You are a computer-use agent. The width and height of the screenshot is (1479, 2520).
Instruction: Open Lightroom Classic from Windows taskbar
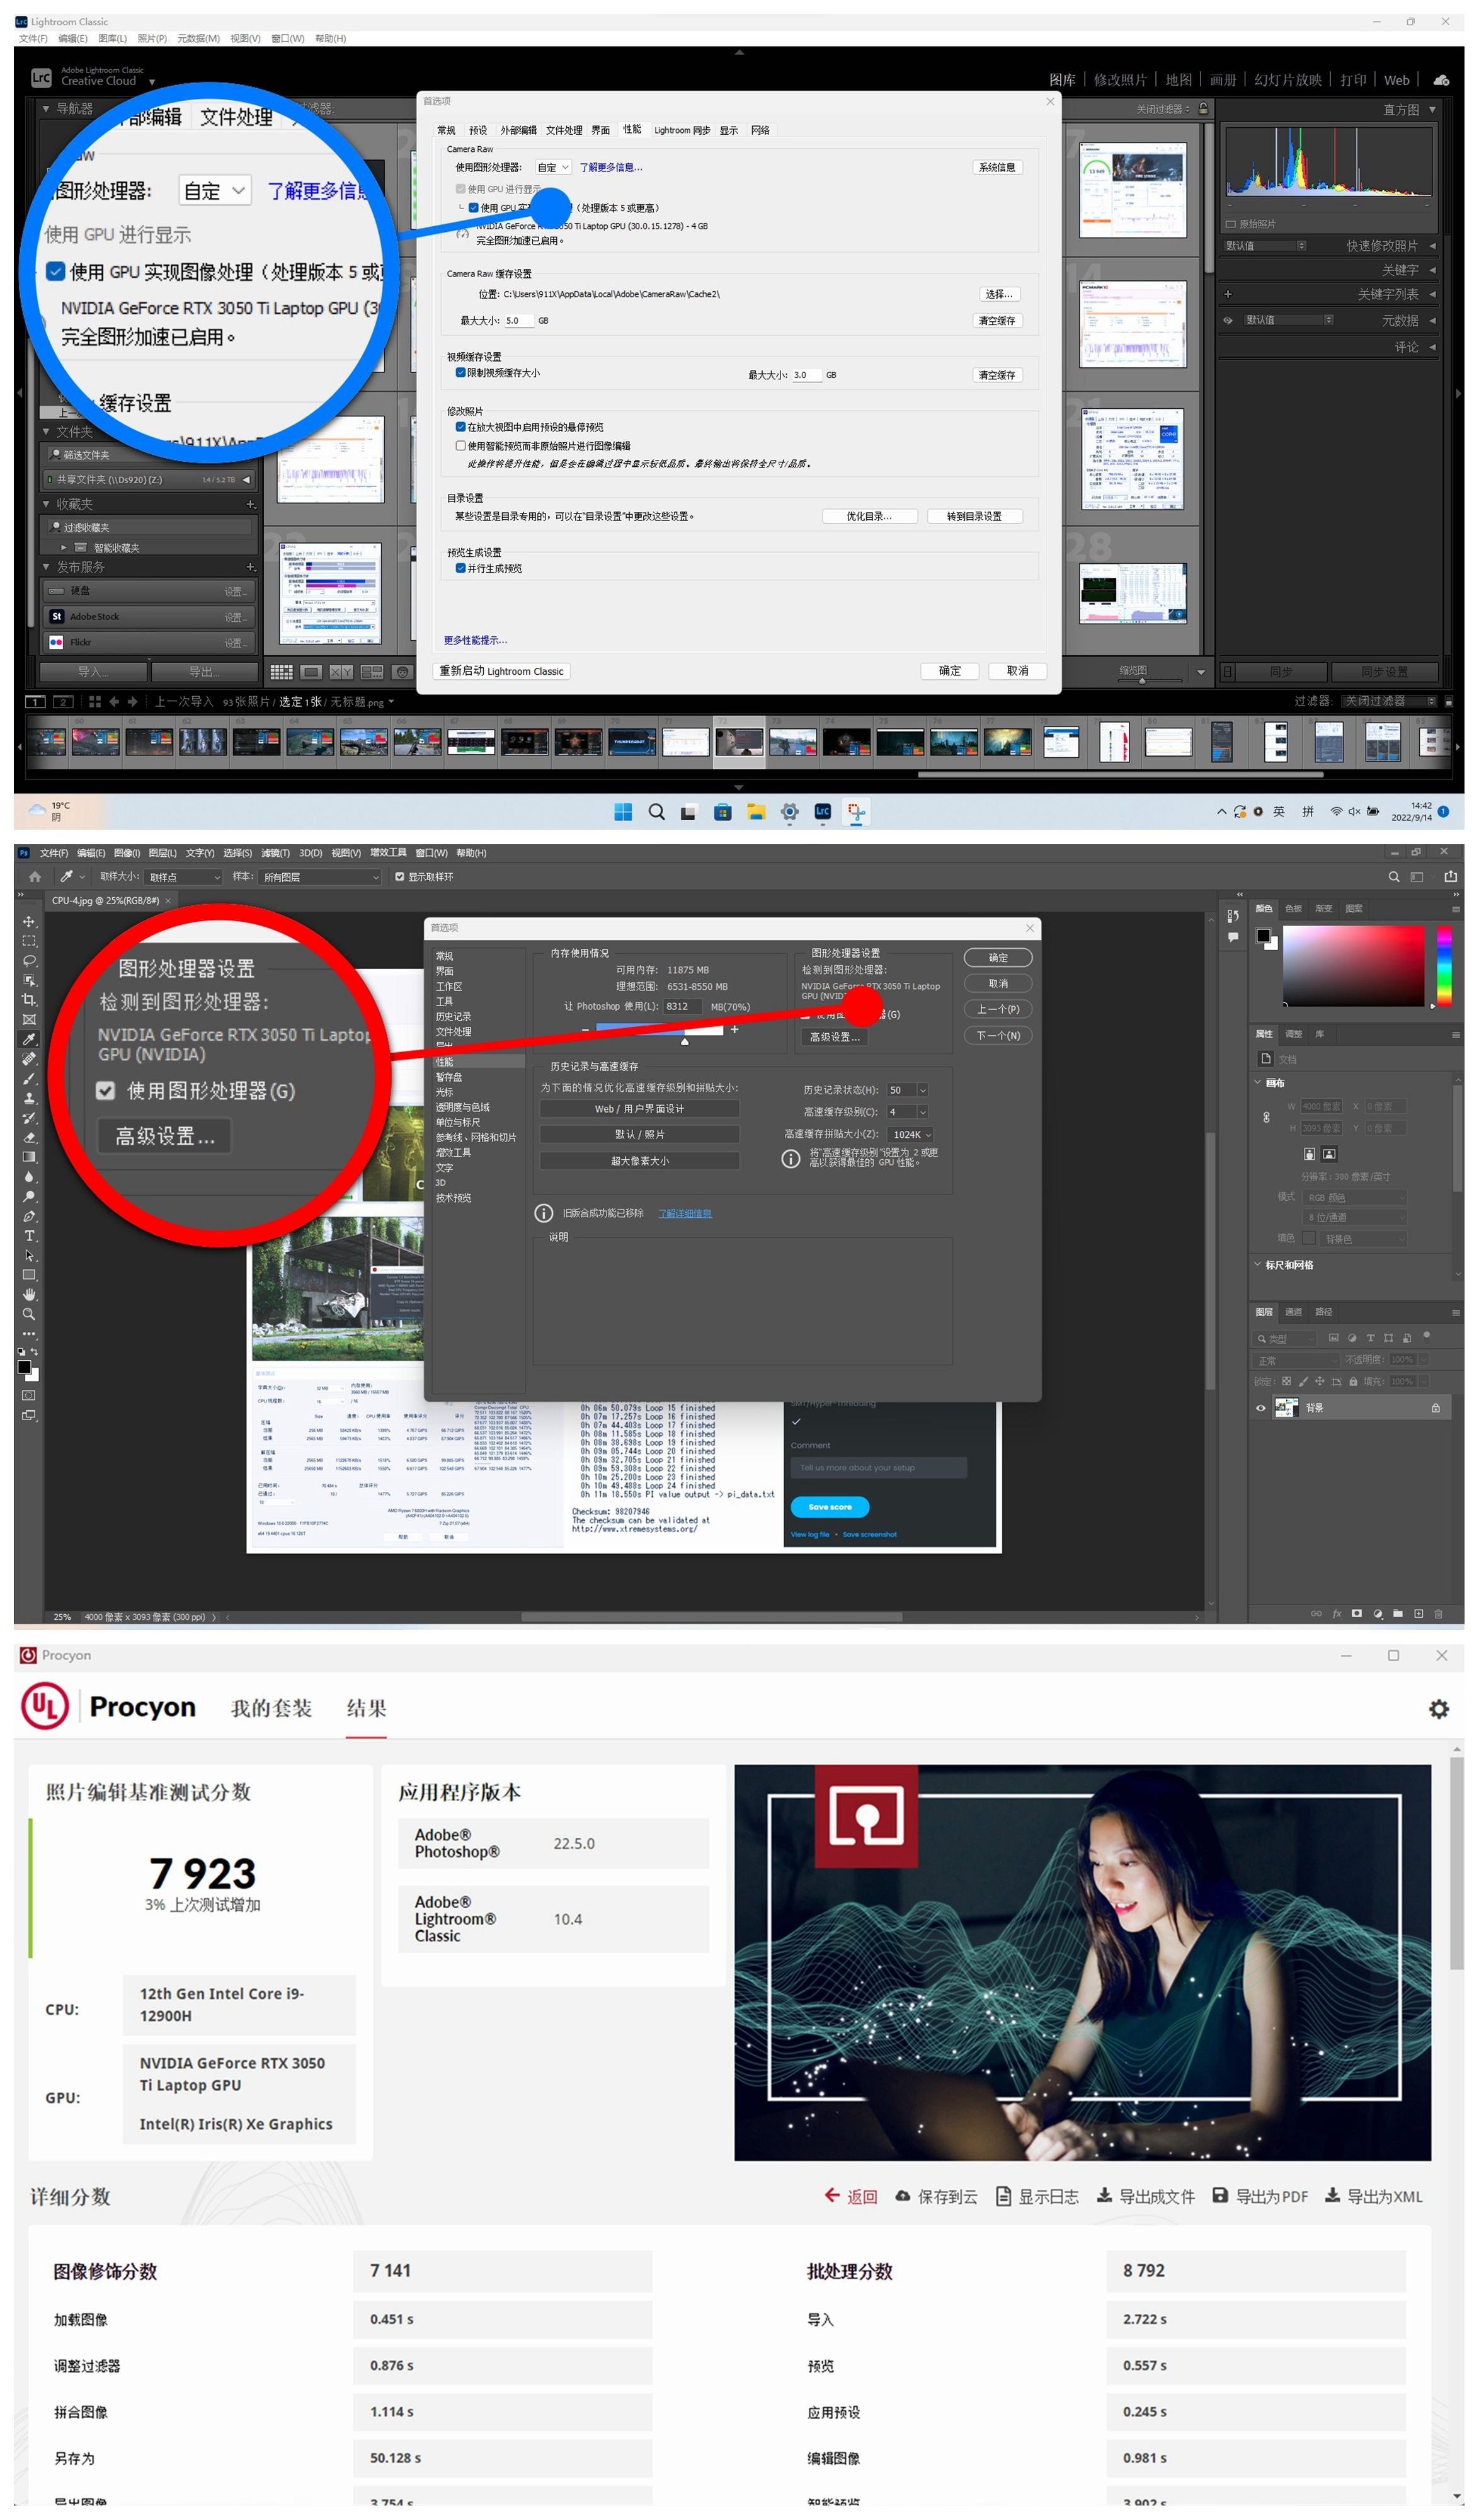coord(822,812)
